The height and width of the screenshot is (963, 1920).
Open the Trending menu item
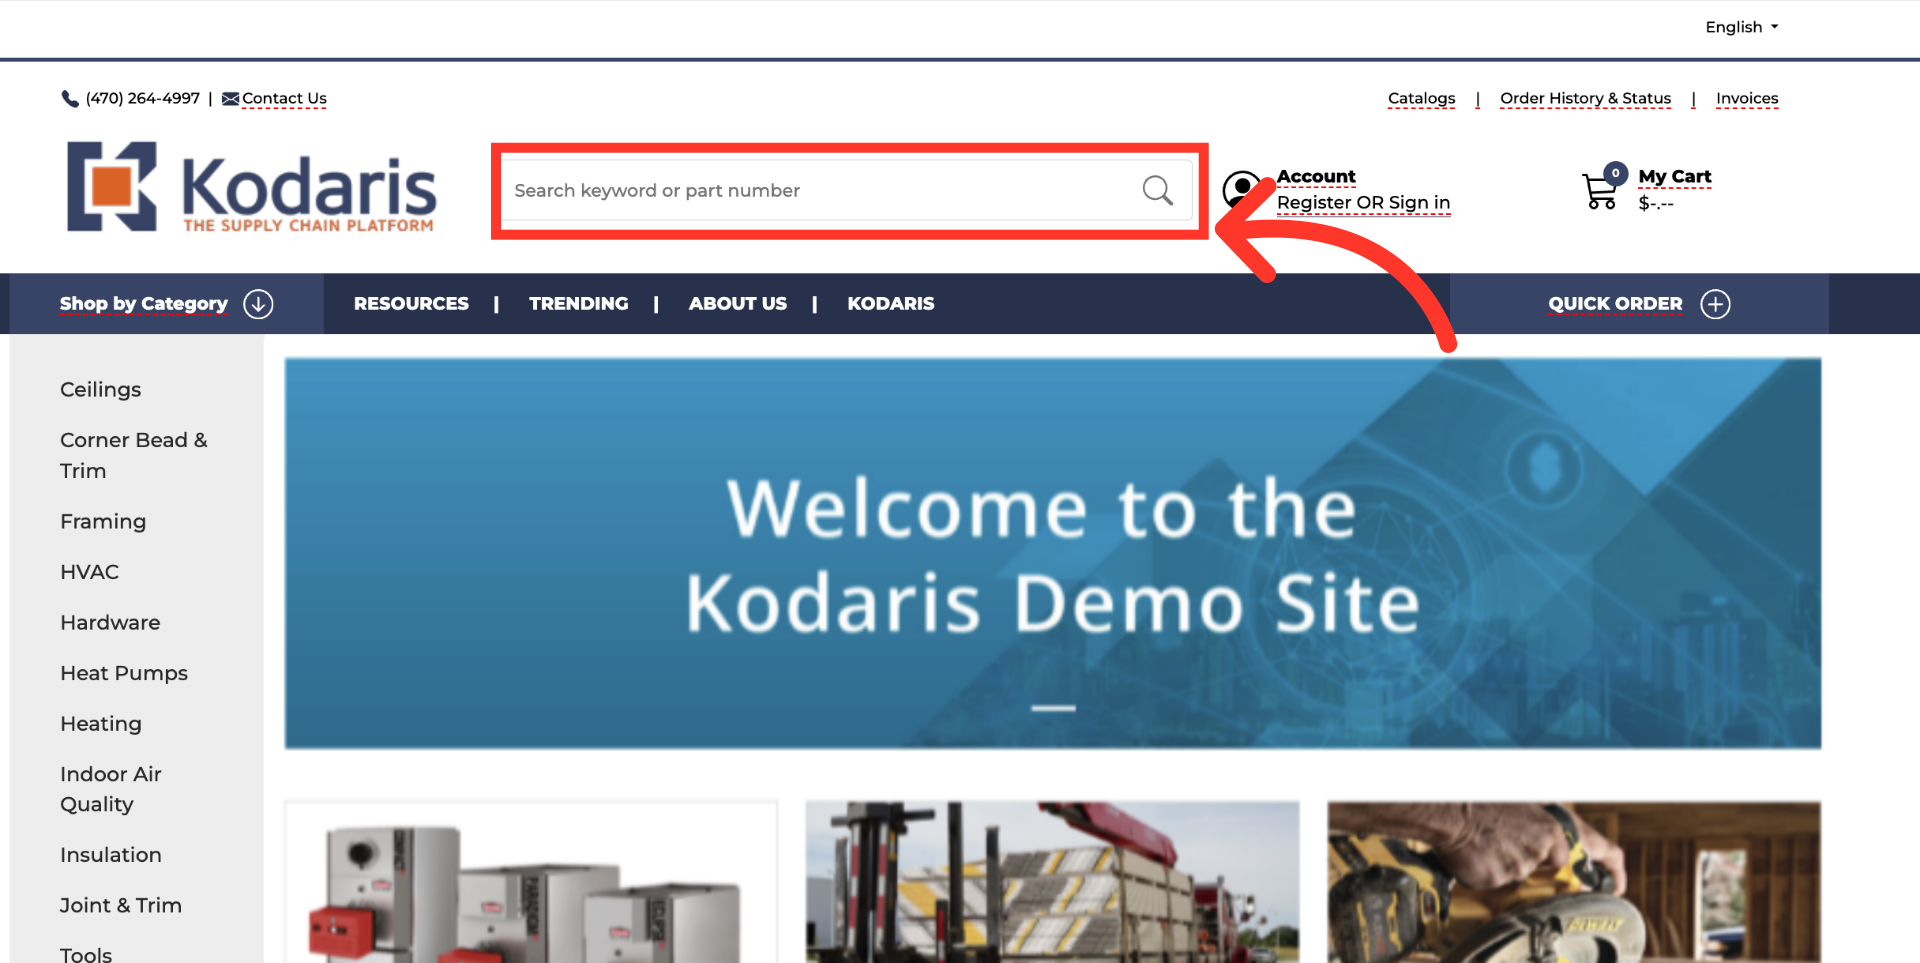[x=579, y=304]
